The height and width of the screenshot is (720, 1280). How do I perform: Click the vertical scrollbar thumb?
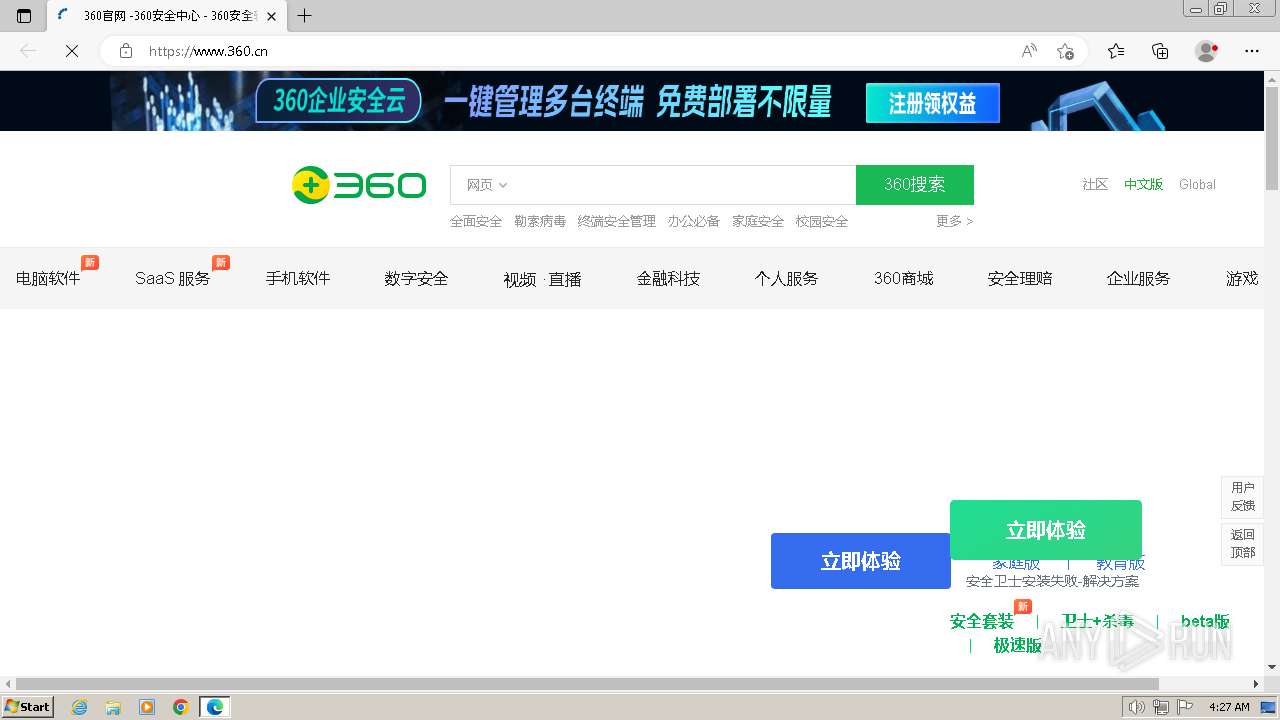click(1272, 138)
